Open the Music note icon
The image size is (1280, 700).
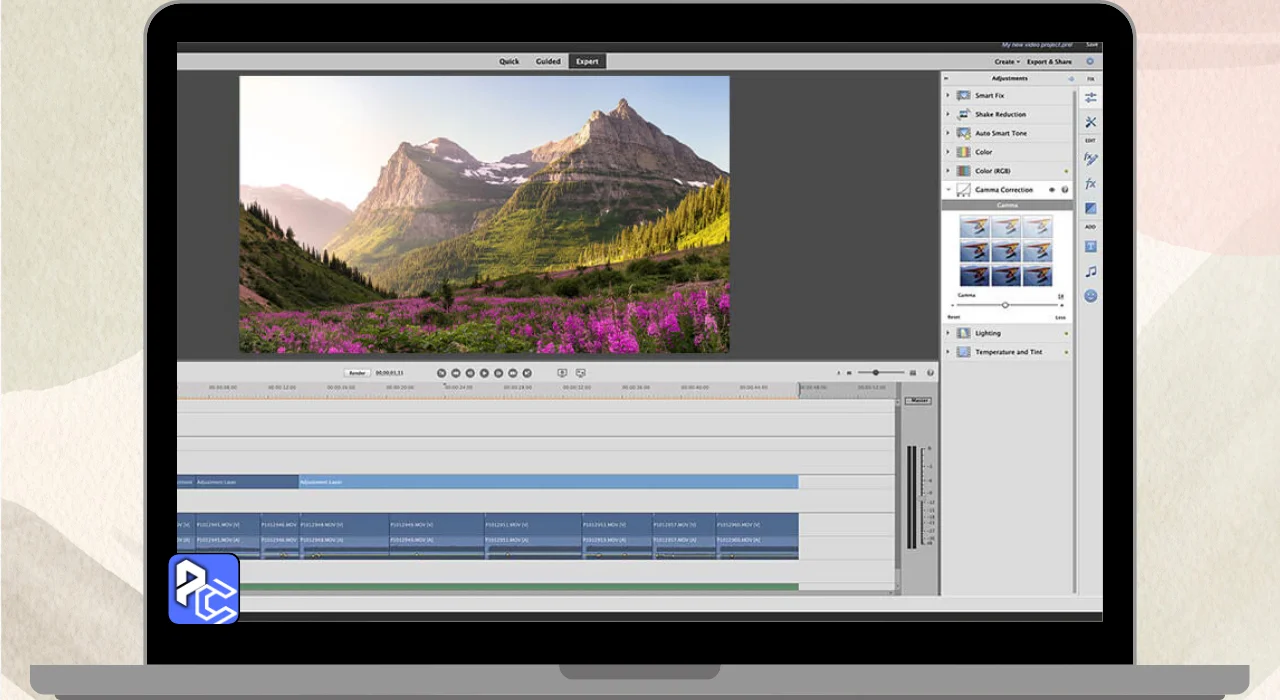coord(1090,271)
